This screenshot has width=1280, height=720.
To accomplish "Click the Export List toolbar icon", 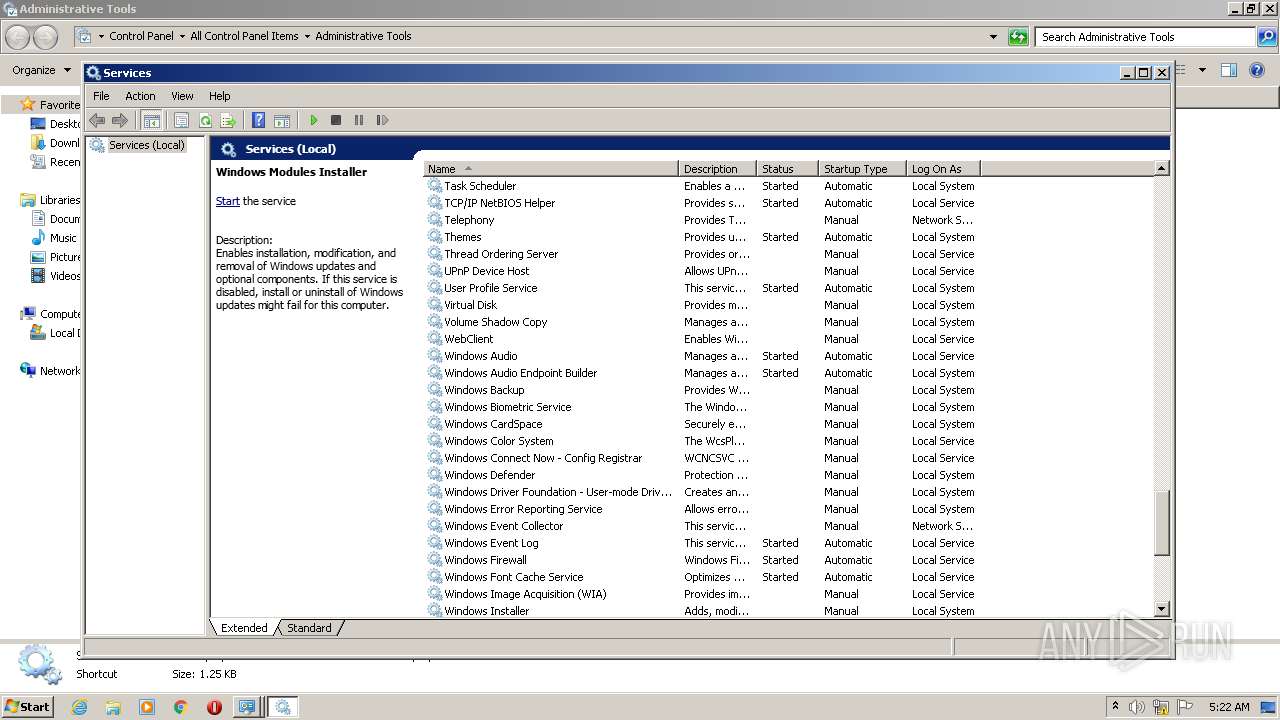I will tap(228, 120).
